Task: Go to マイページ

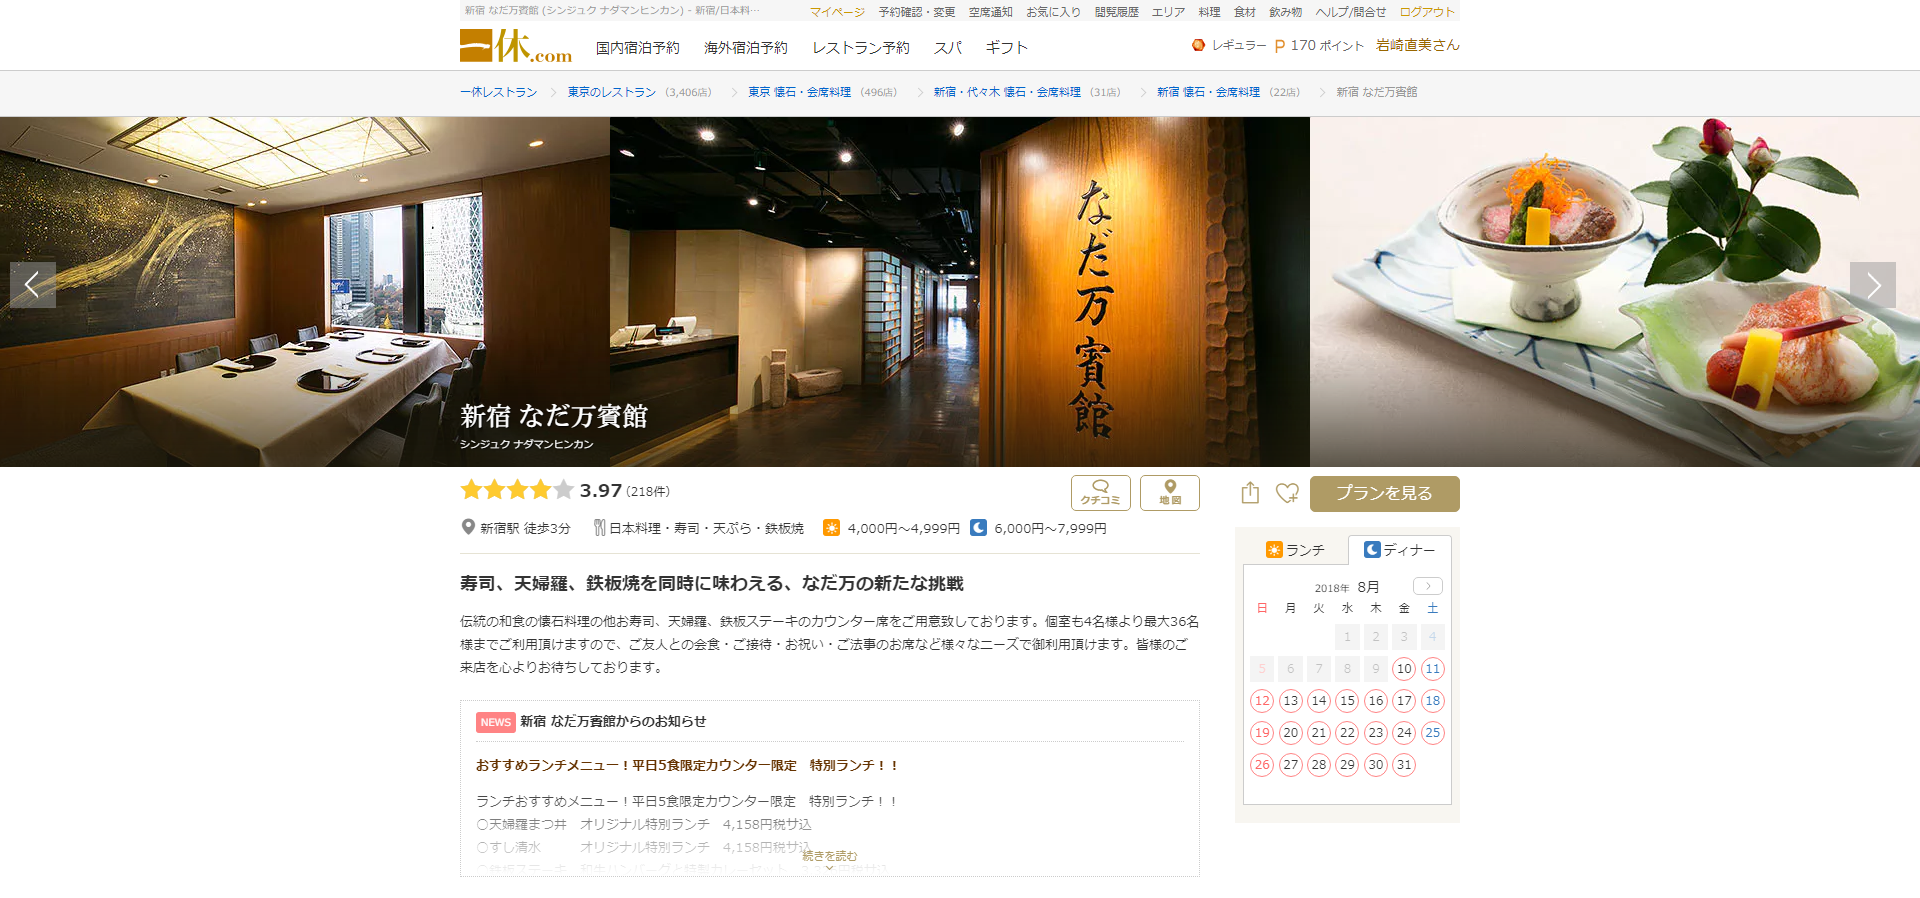Action: tap(837, 12)
